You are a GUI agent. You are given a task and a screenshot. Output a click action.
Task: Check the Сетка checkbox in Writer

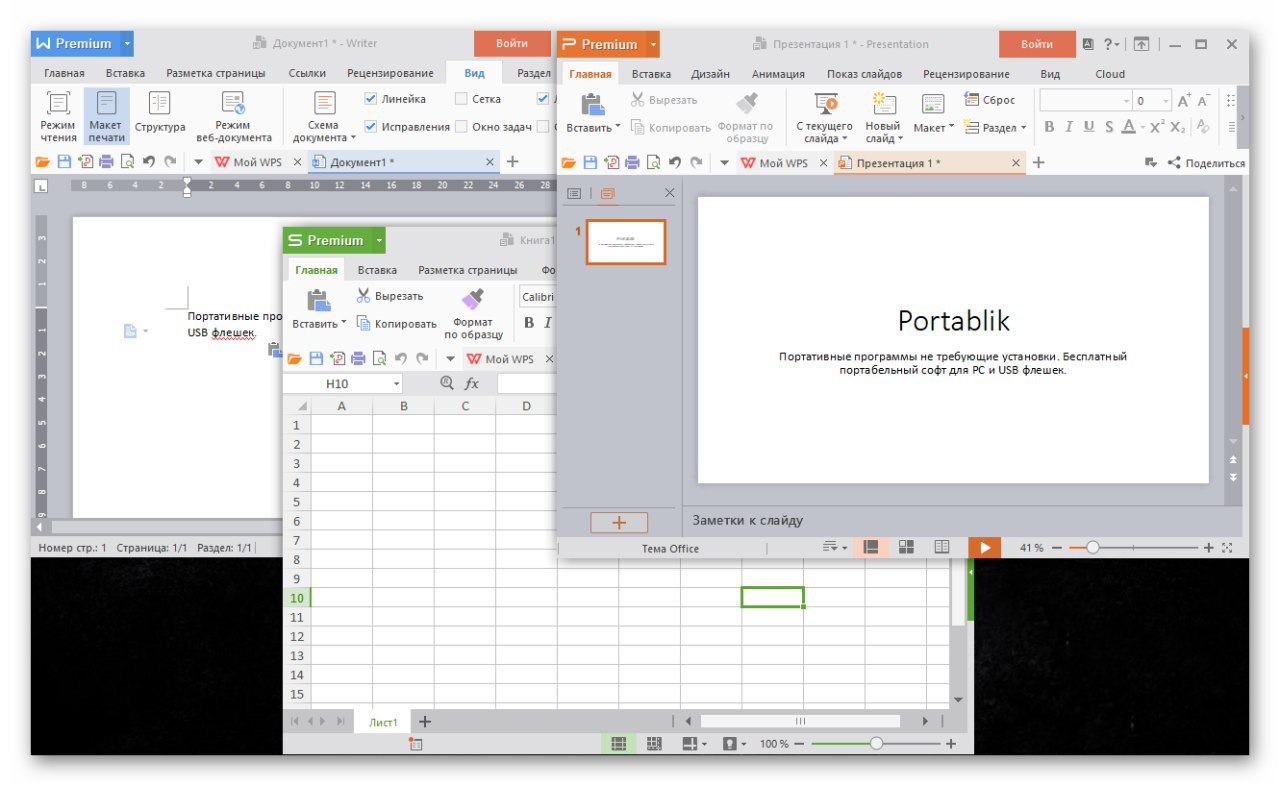click(x=461, y=99)
